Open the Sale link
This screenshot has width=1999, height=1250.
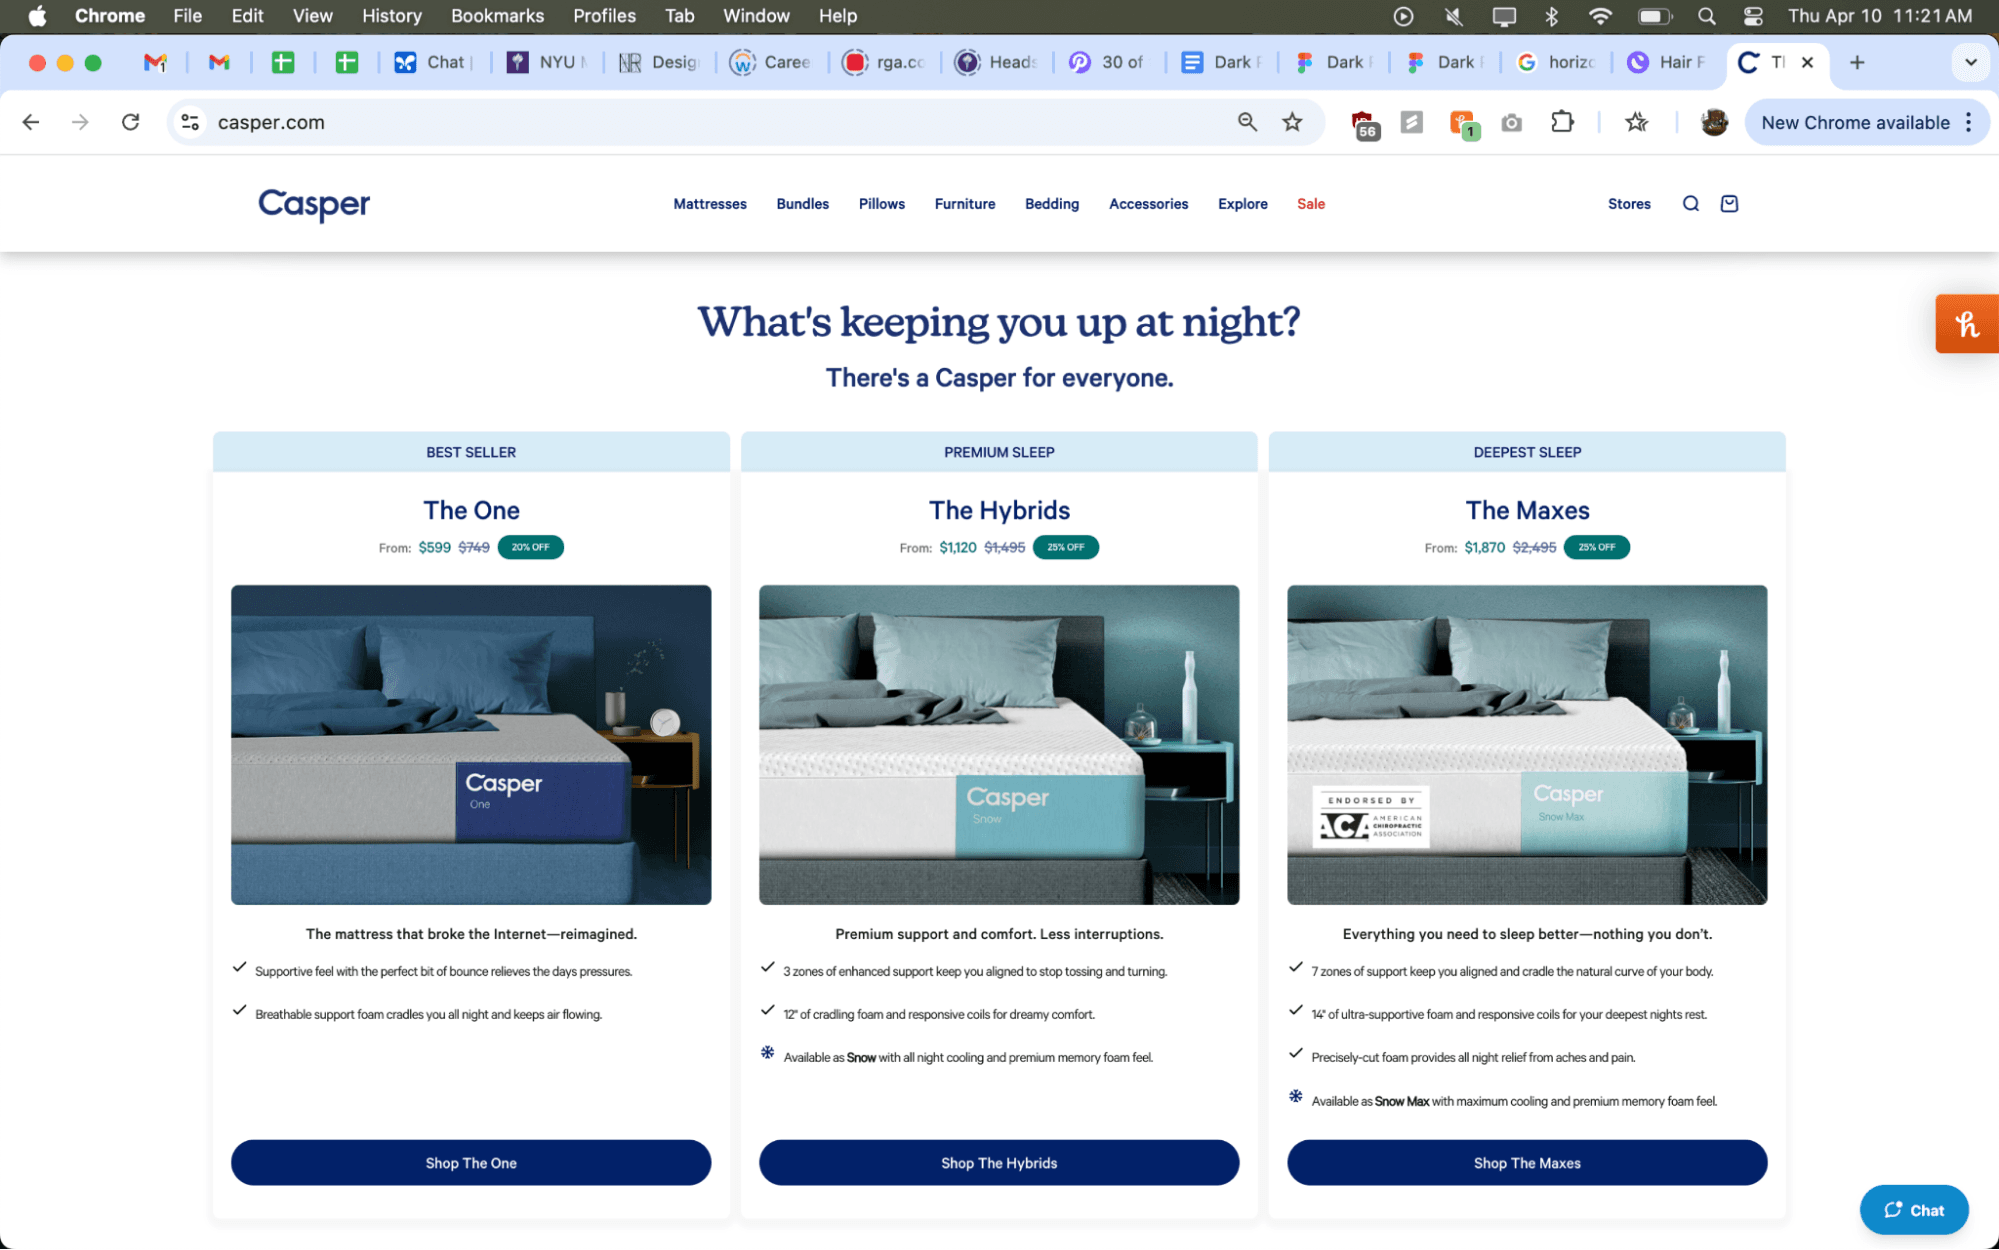coord(1310,204)
